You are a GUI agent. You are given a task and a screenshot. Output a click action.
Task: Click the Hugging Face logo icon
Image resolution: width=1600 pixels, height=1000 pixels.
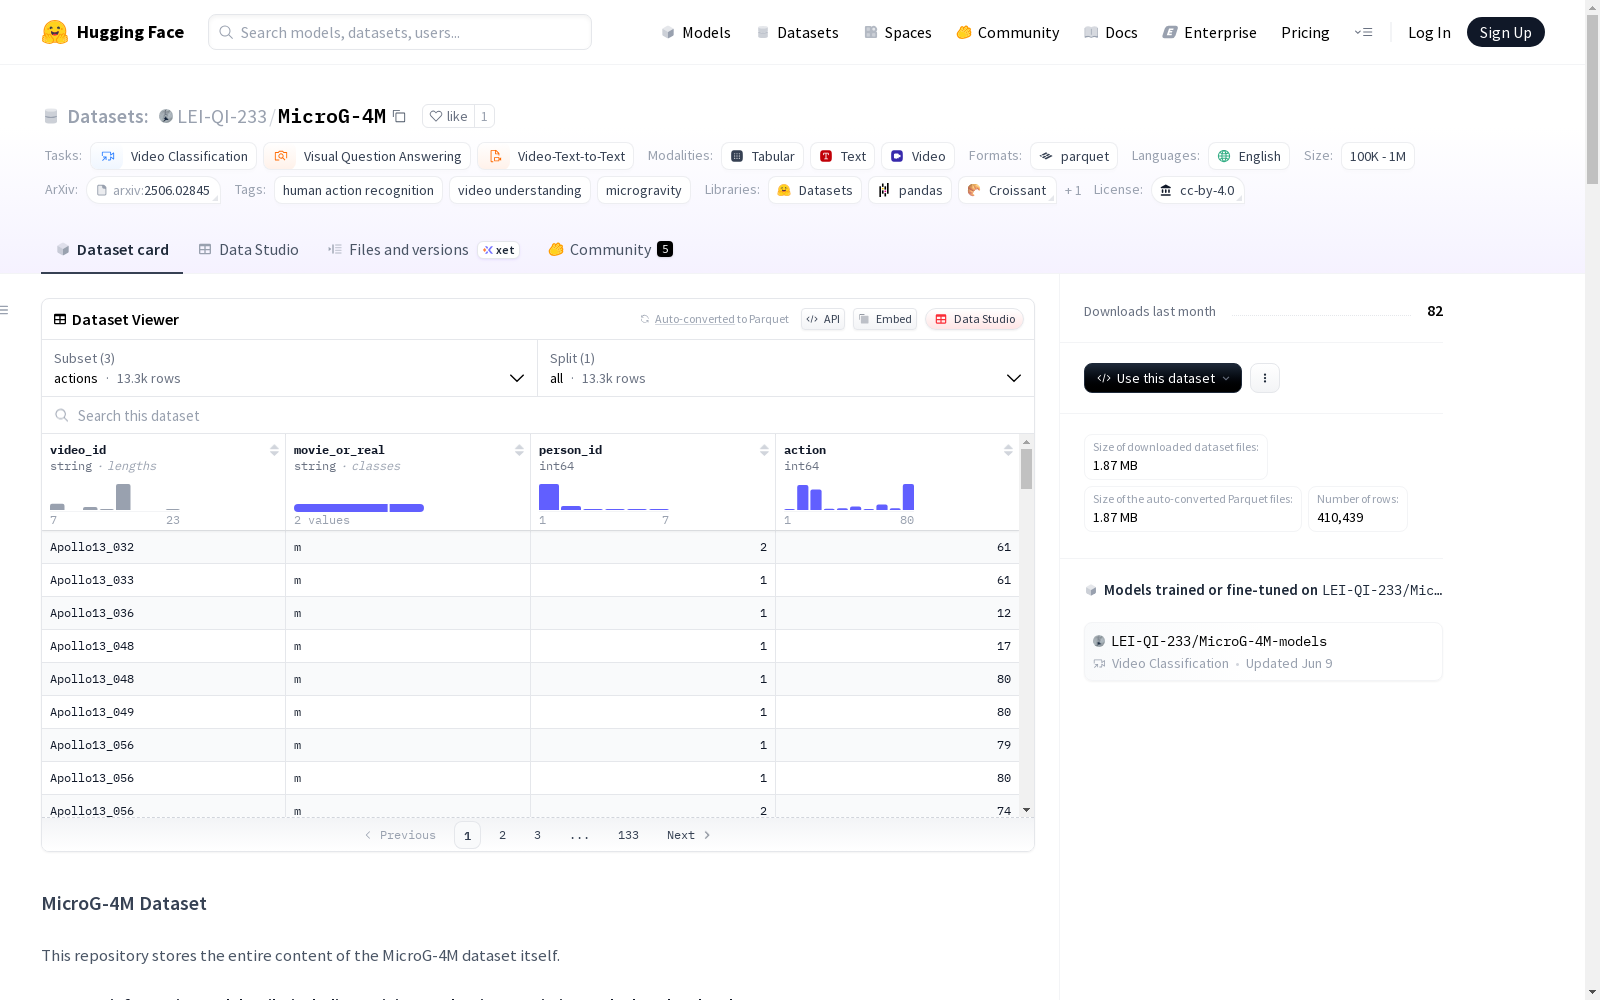pyautogui.click(x=55, y=32)
